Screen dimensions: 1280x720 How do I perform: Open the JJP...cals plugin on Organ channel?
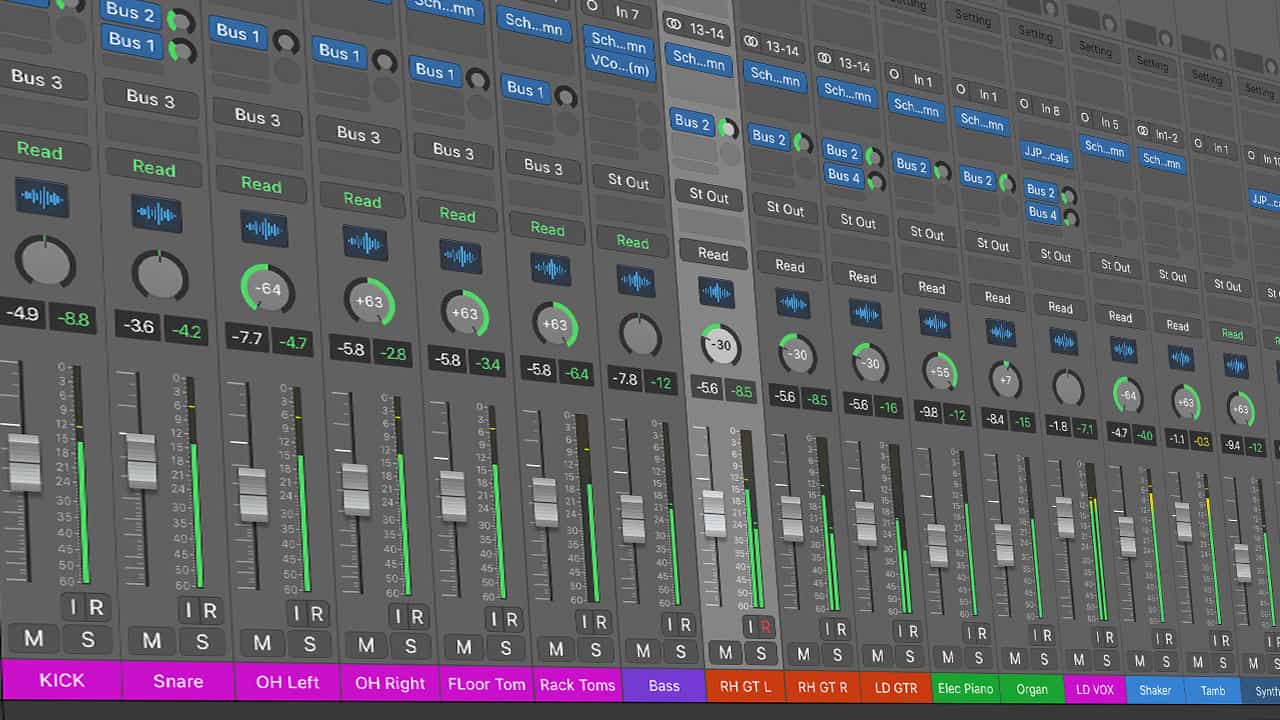coord(1046,158)
